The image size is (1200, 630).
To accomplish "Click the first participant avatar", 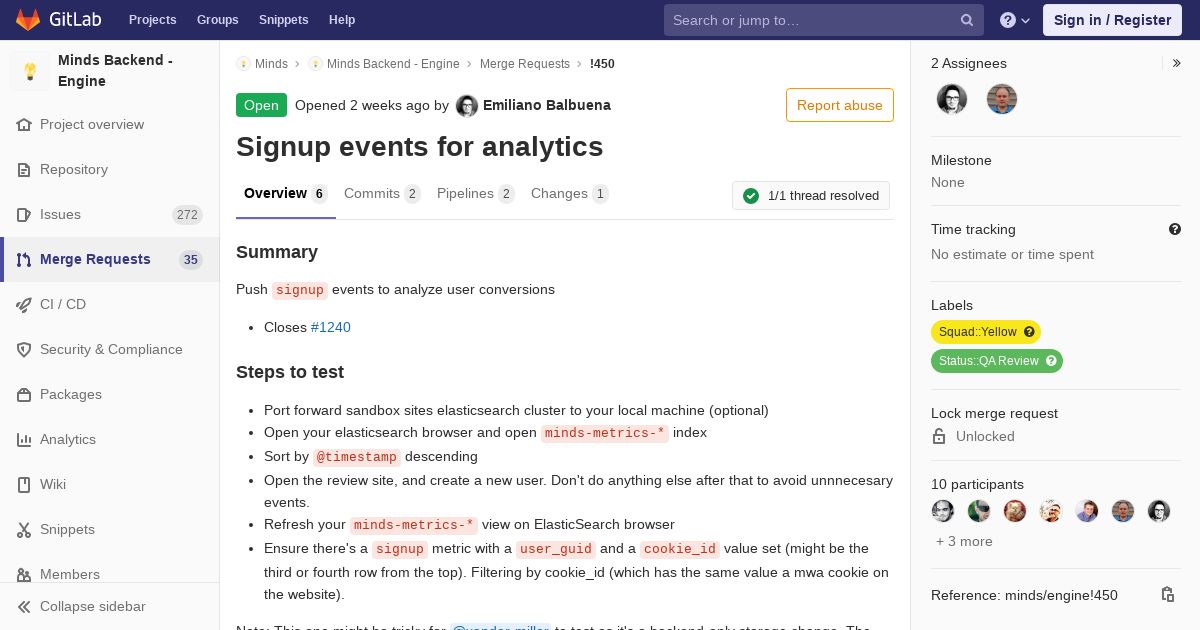I will click(943, 511).
